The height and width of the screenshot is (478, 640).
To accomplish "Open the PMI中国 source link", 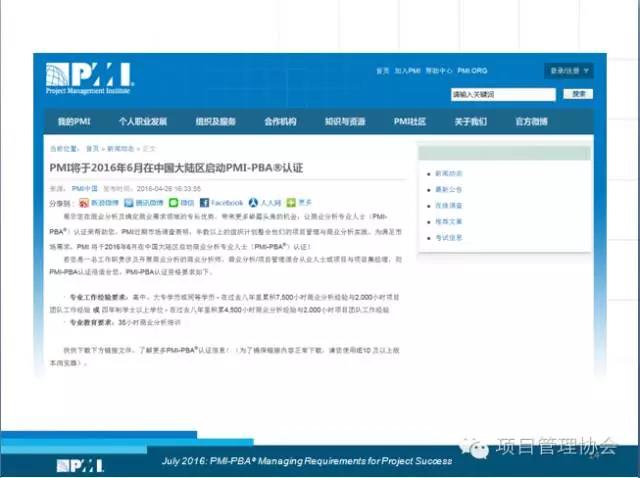I will [85, 189].
